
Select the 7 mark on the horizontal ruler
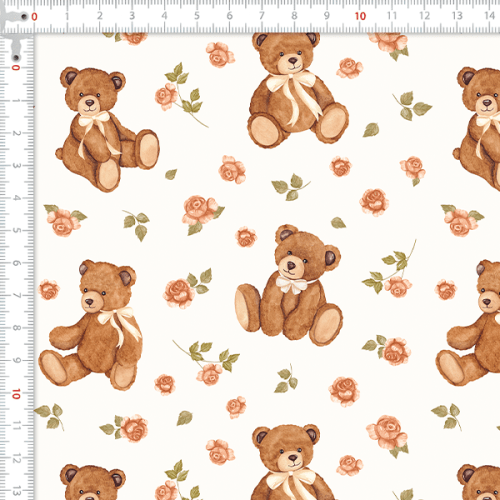(x=262, y=16)
